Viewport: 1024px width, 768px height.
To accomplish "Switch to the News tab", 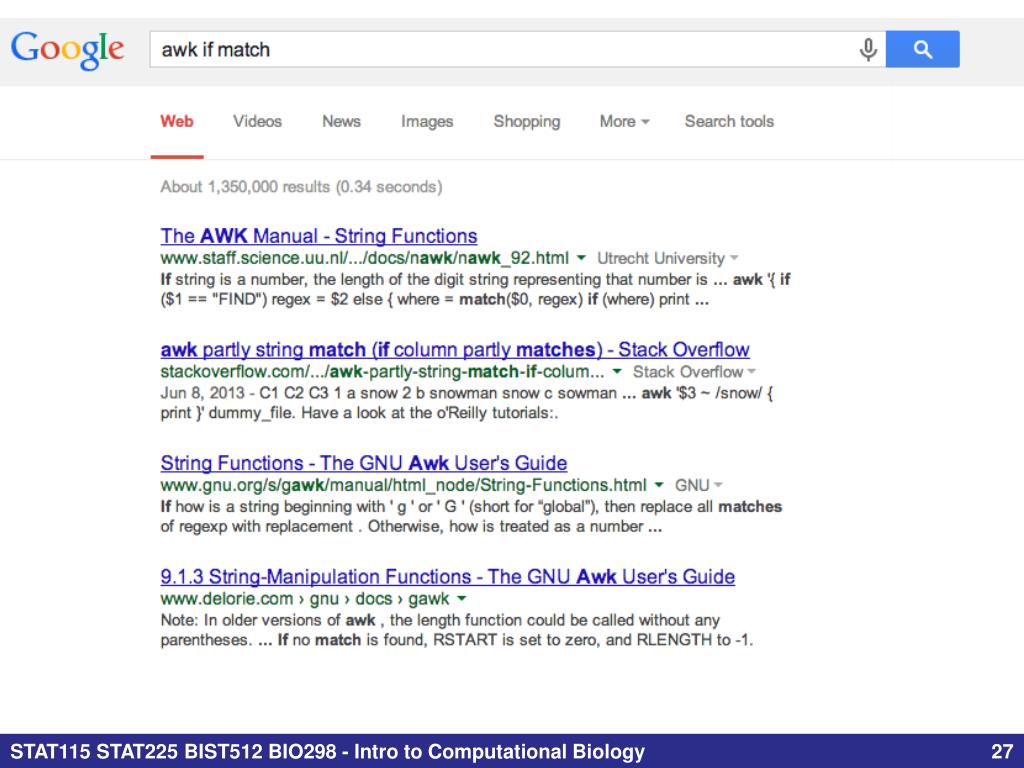I will coord(341,121).
